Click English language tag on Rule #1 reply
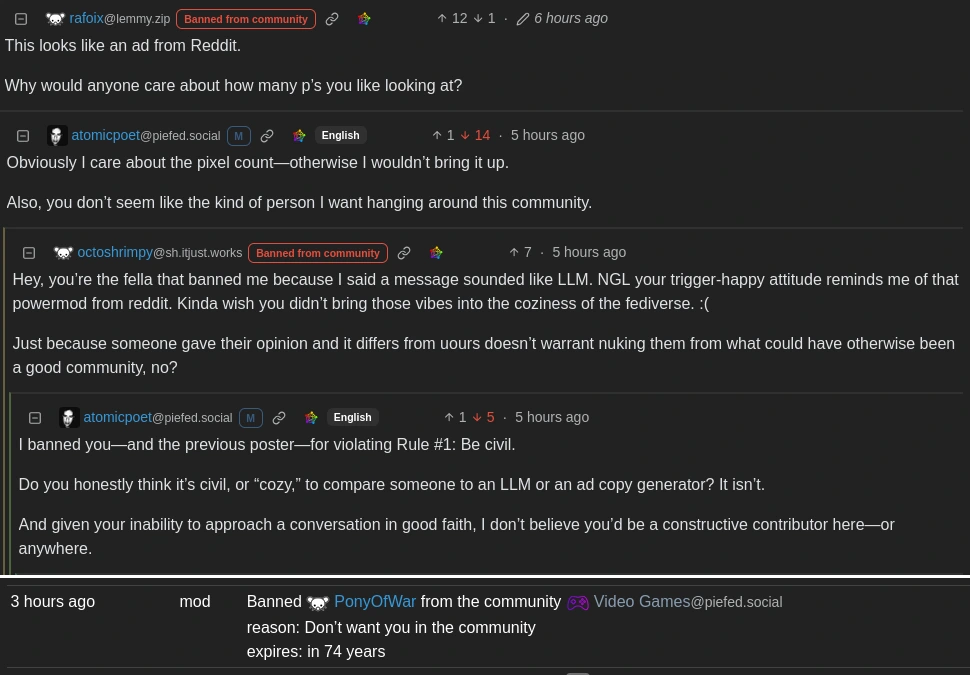The width and height of the screenshot is (970, 675). click(x=352, y=417)
